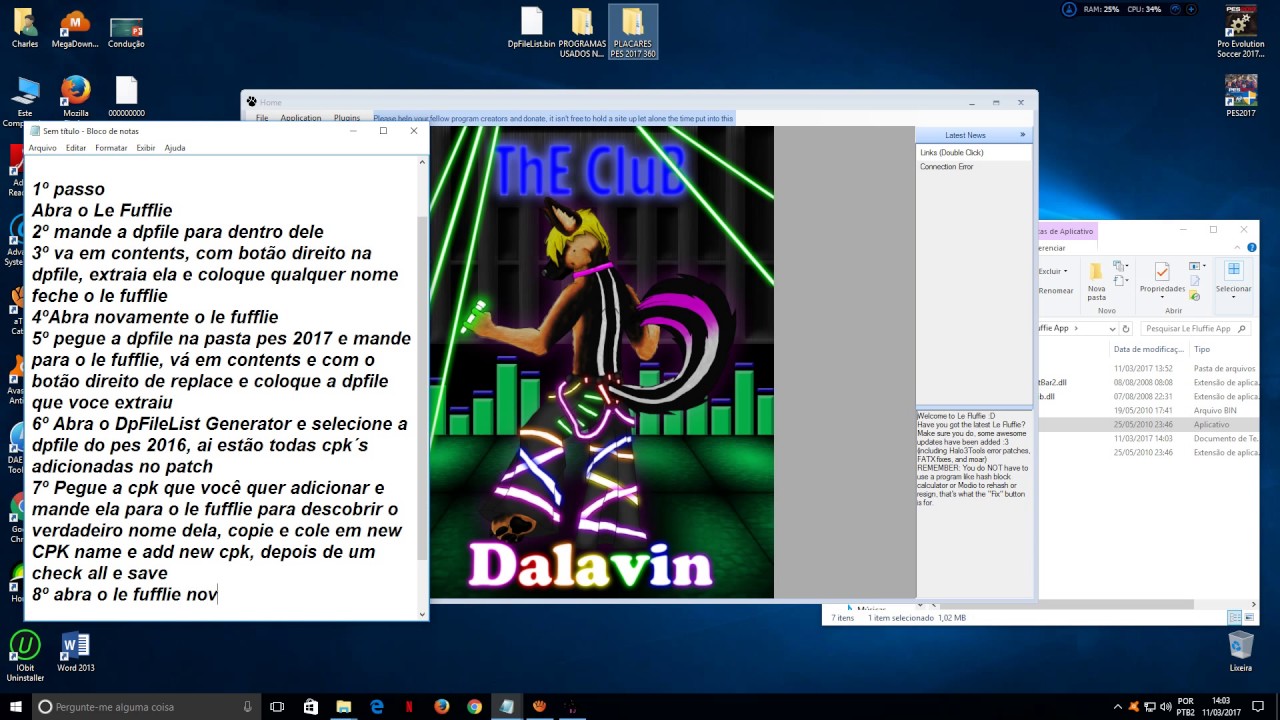Switch to Notepad on the taskbar
The image size is (1280, 720).
(507, 706)
